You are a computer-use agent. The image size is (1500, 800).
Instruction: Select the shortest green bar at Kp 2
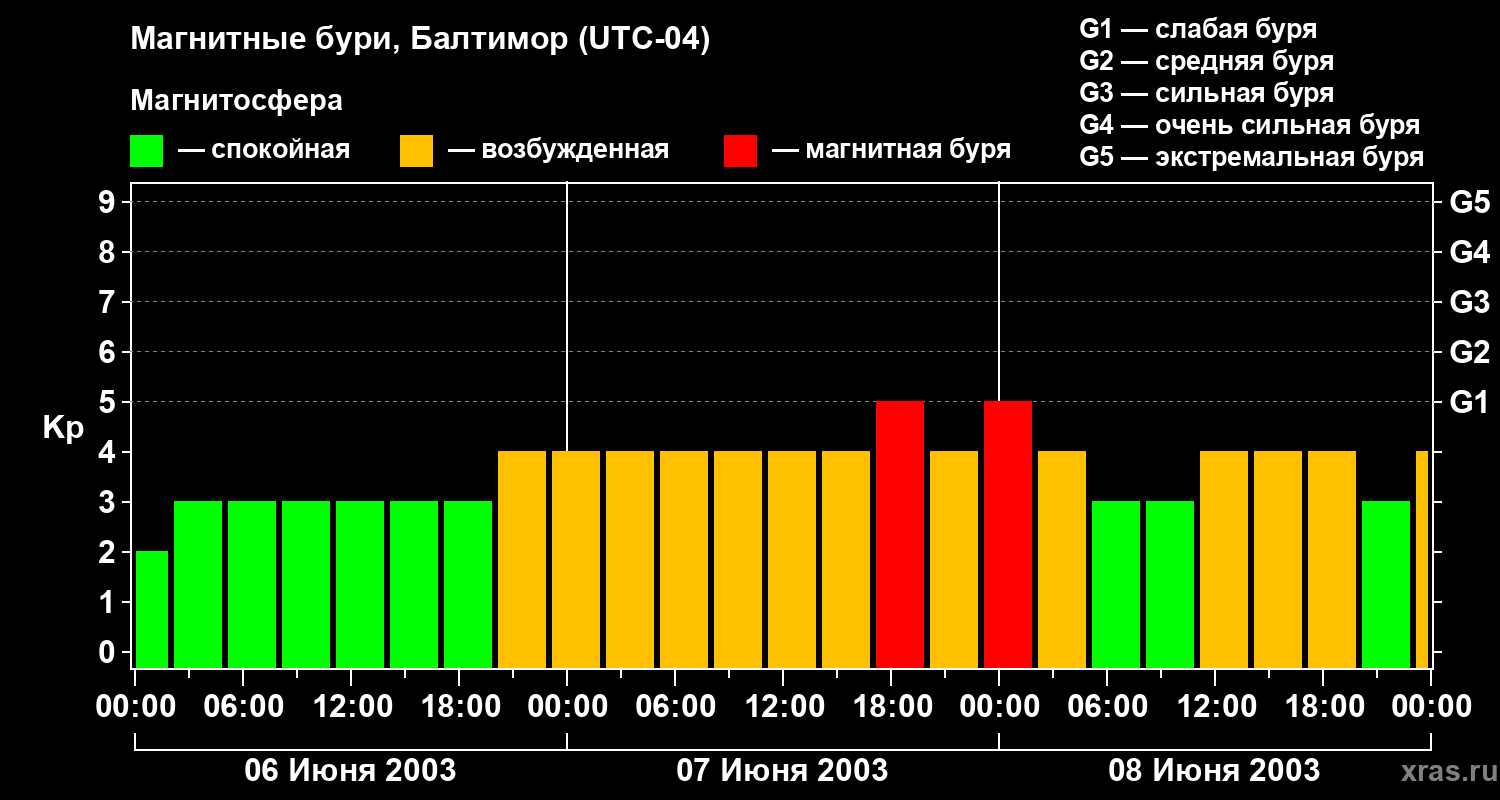[152, 609]
